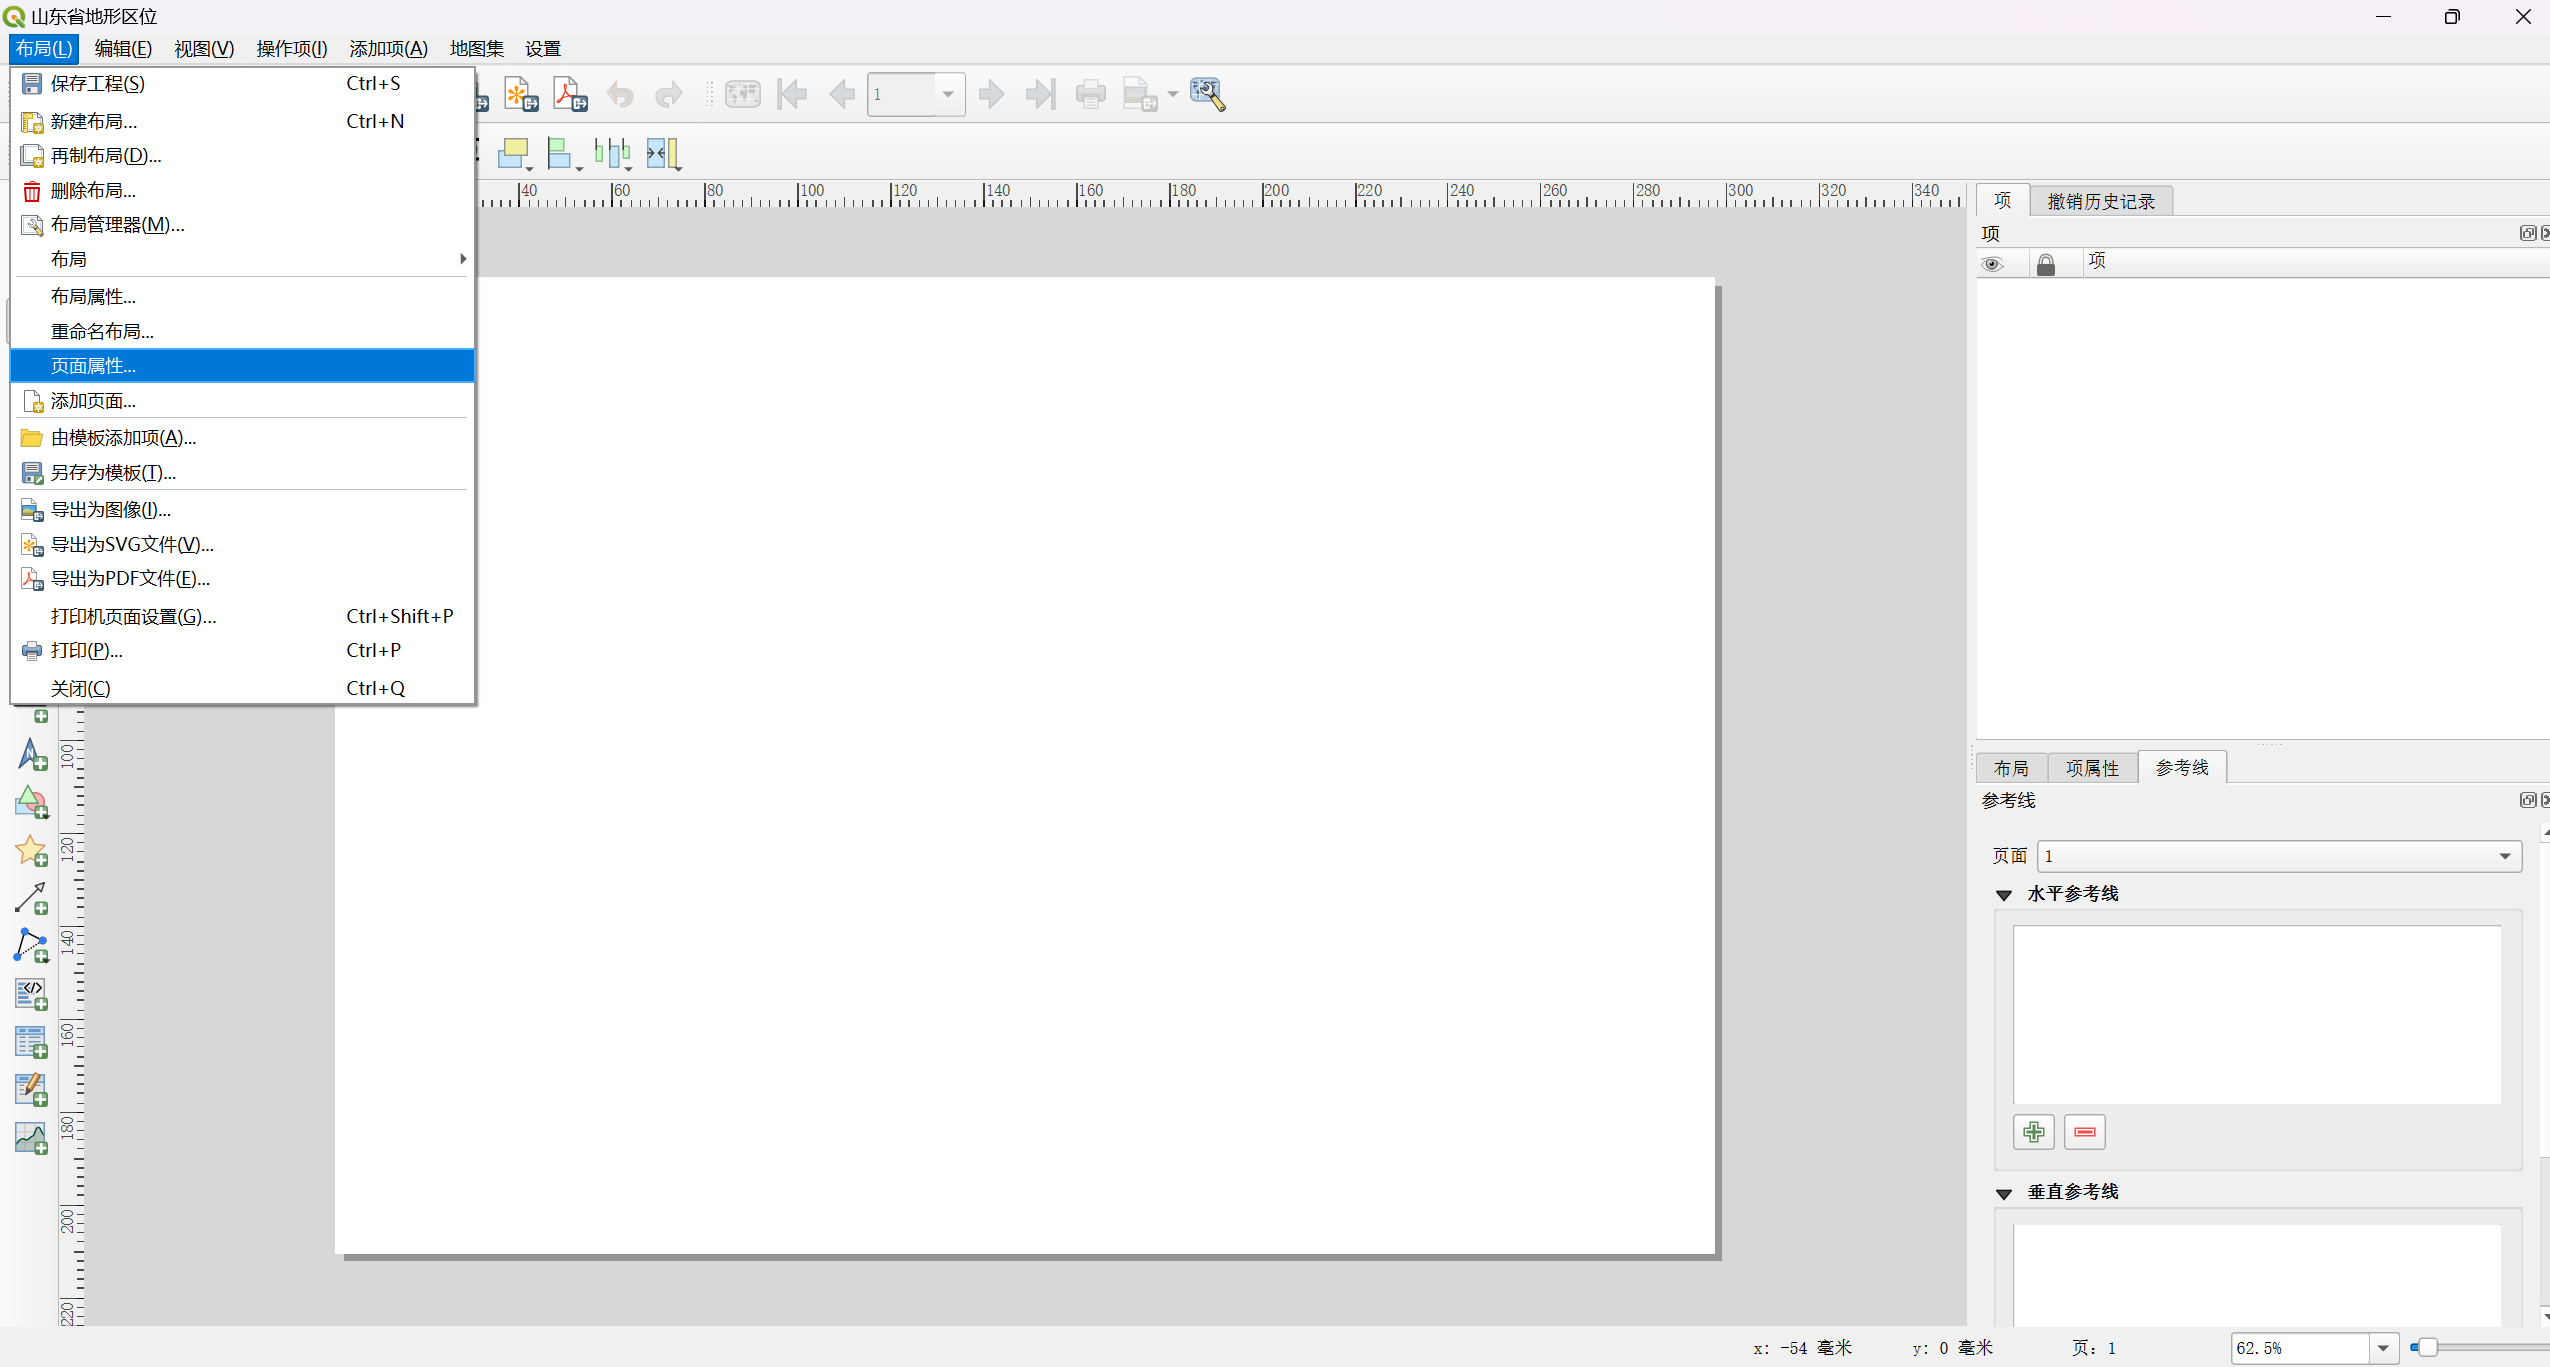Select the Add Fixed Table pencil tool
Image resolution: width=2550 pixels, height=1367 pixels.
[31, 1090]
